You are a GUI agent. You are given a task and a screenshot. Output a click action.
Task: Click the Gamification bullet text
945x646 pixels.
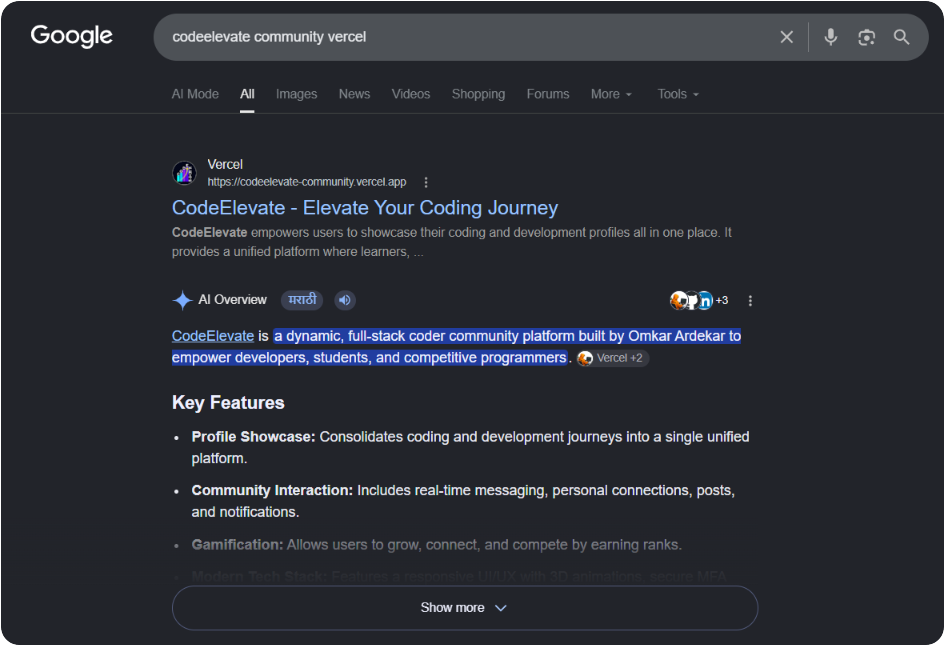coord(436,545)
